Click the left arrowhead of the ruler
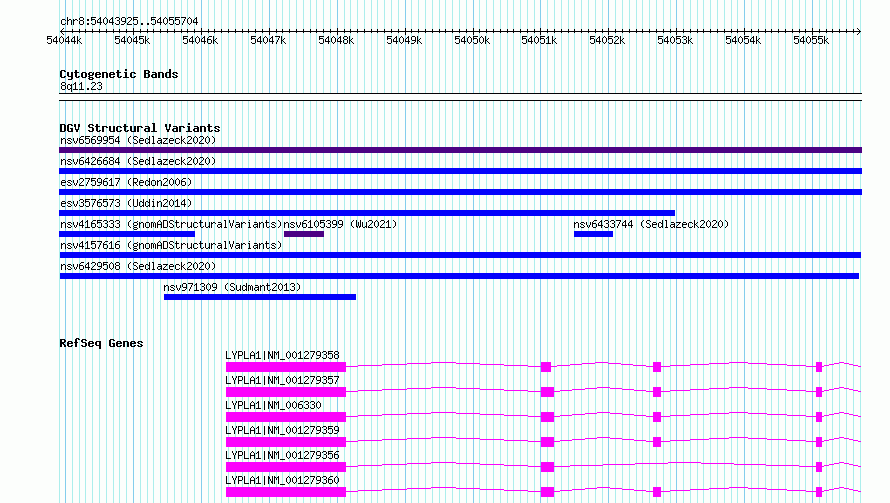 (x=62, y=31)
